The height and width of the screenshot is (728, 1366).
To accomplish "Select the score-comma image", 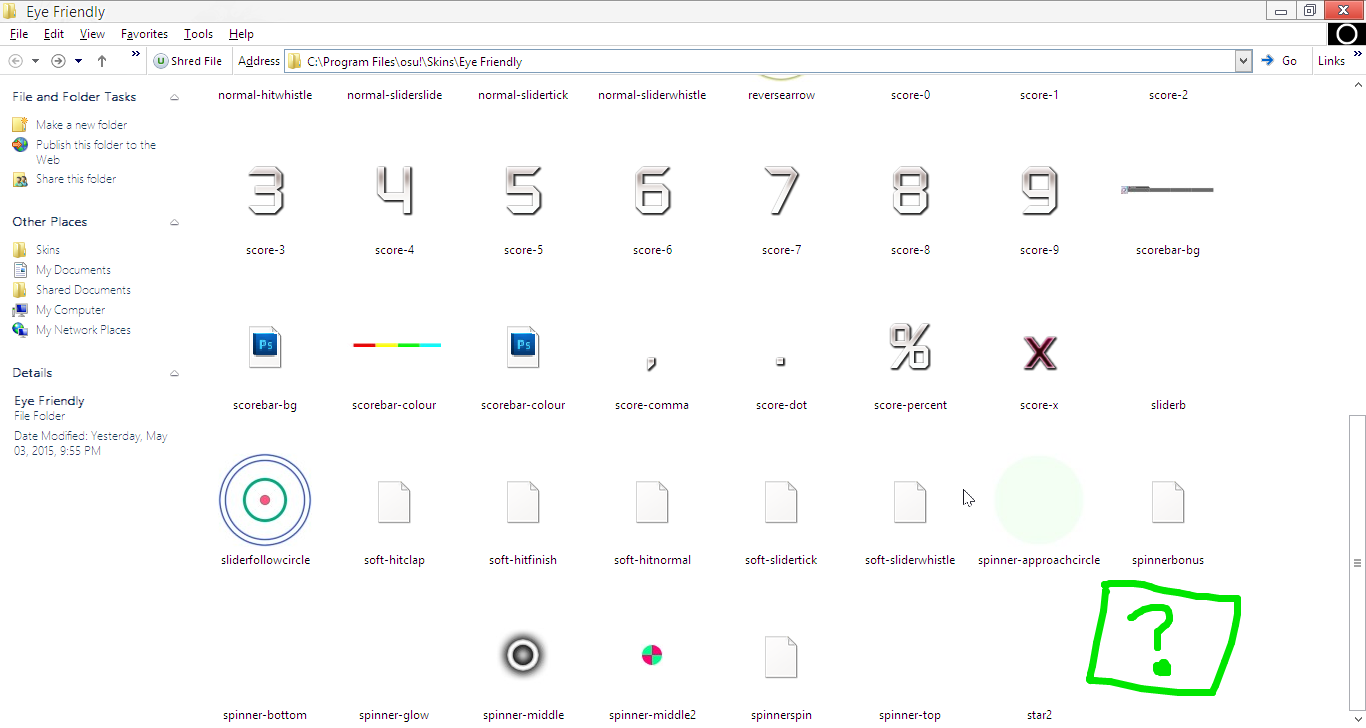I will [x=652, y=362].
